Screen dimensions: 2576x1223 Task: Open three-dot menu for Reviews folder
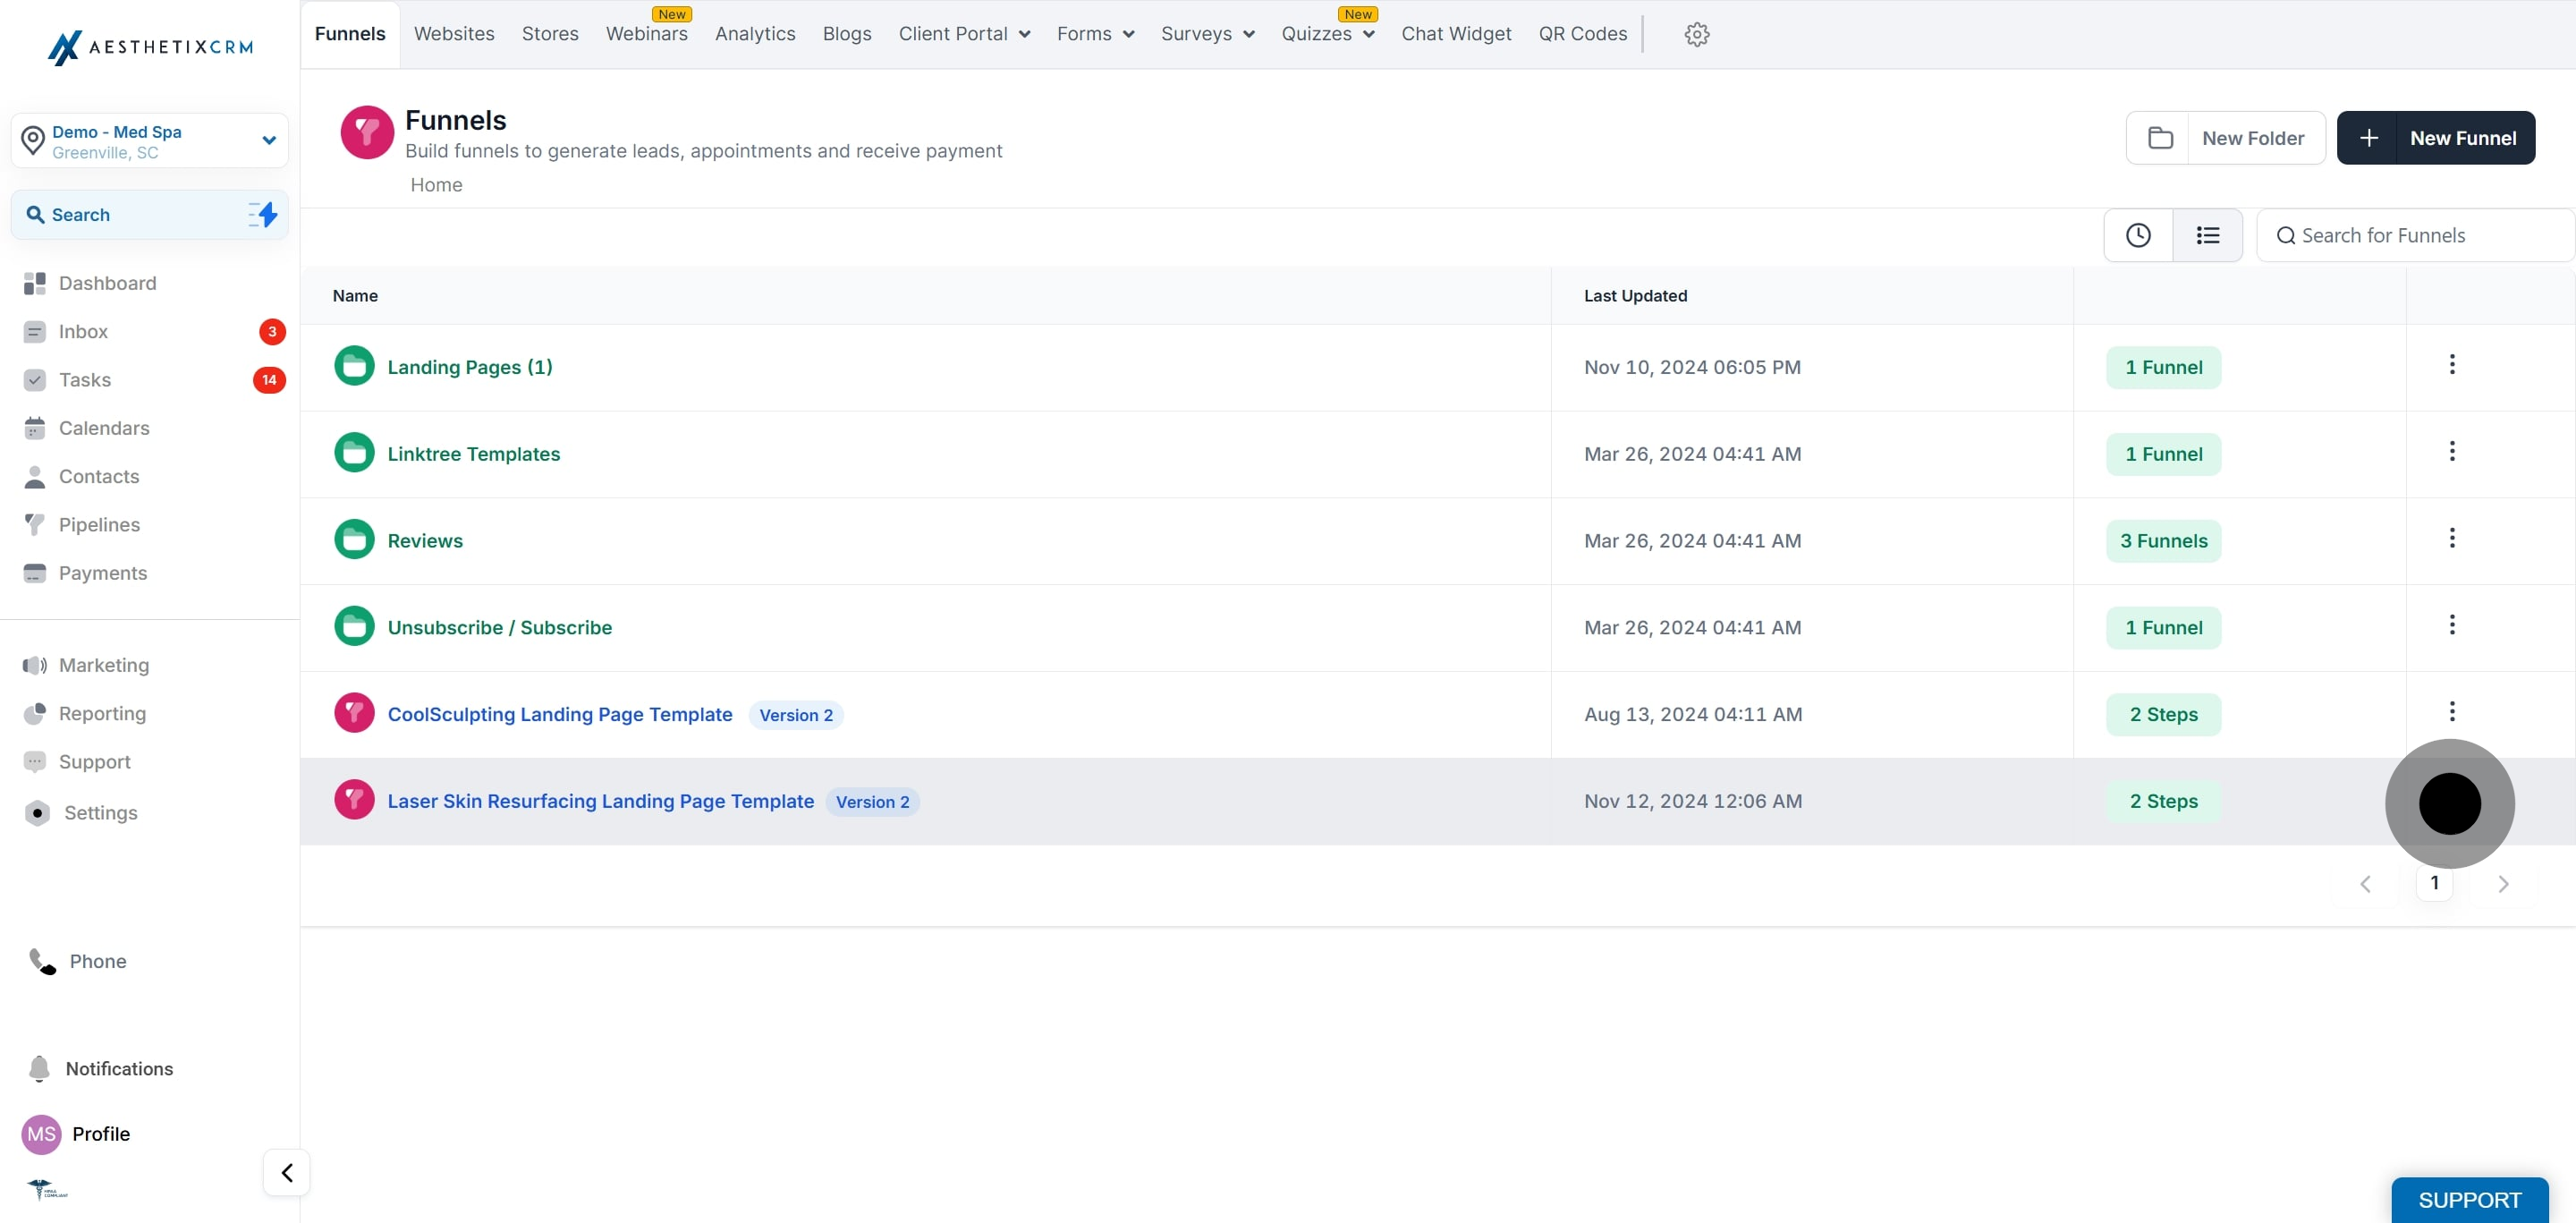2451,539
